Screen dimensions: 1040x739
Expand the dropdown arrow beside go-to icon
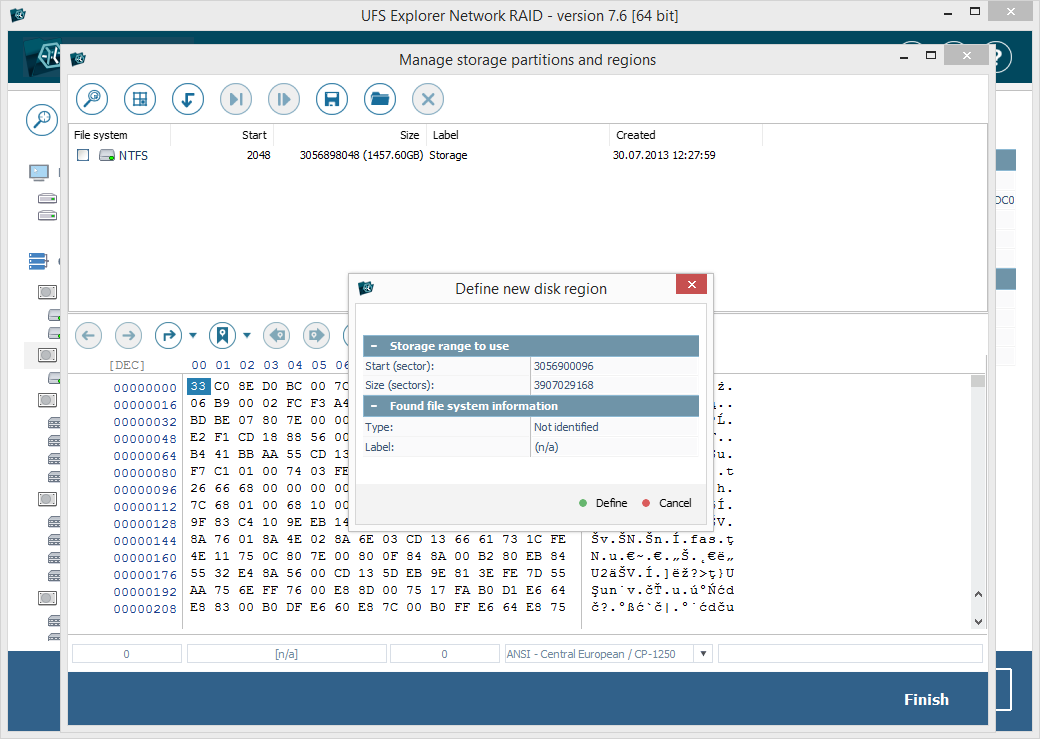coord(192,335)
